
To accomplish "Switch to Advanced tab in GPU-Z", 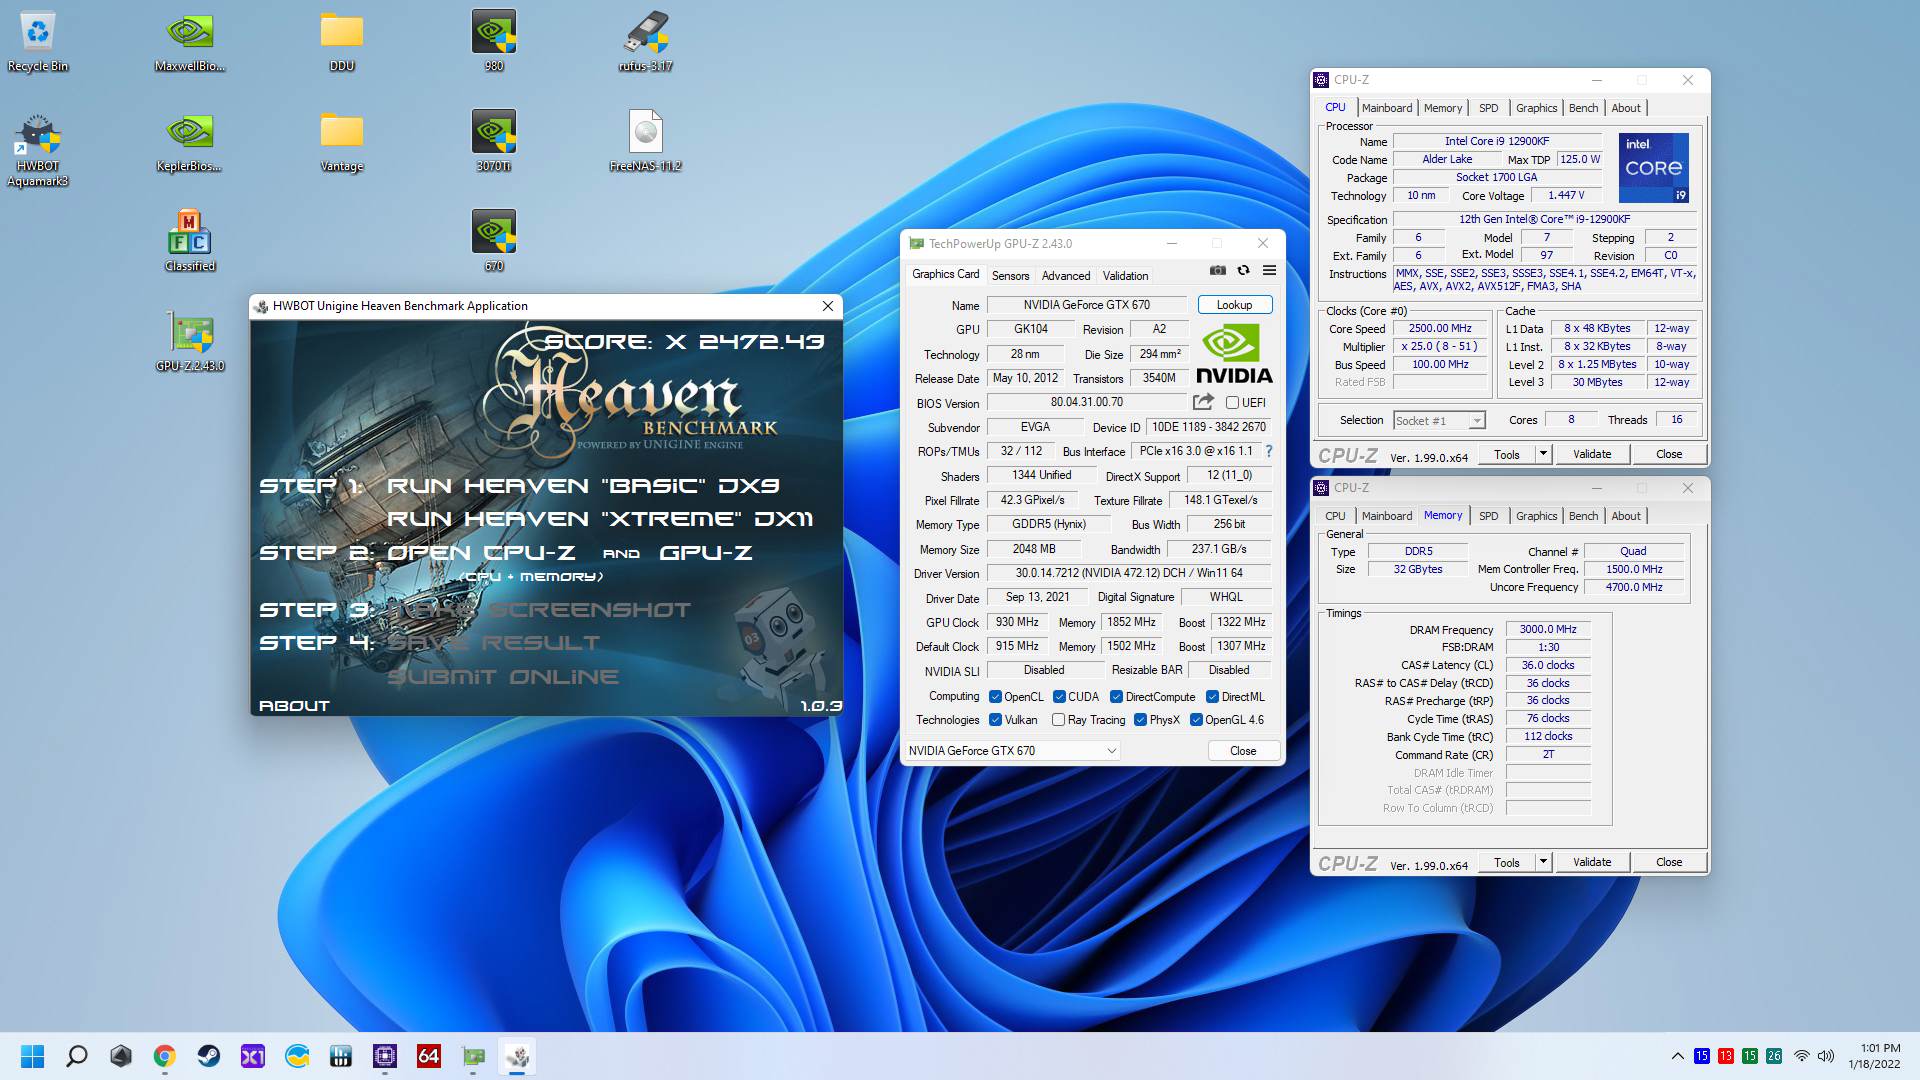I will pos(1066,276).
